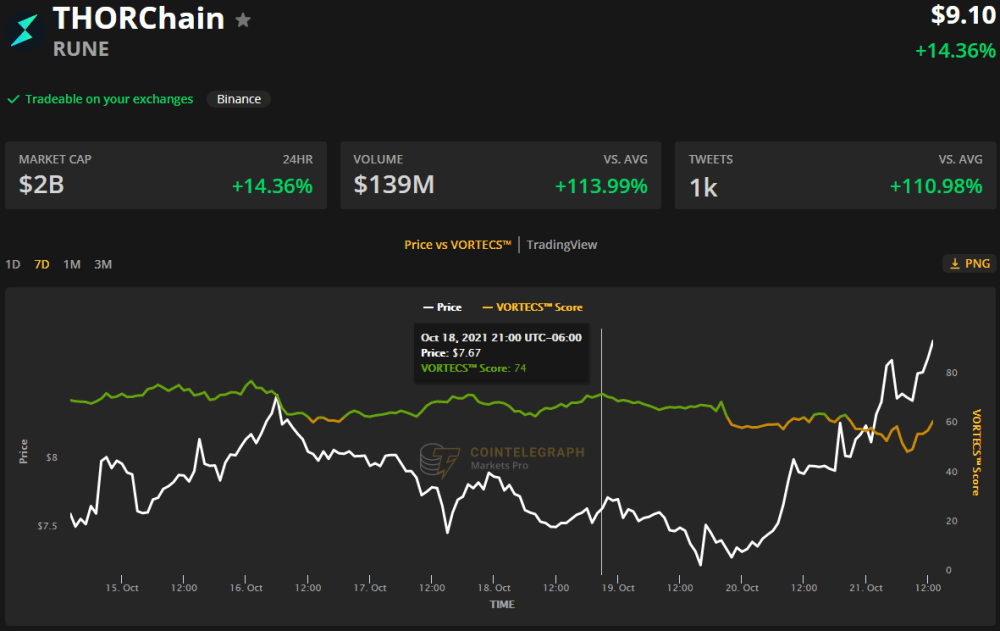Switch to 3M time range
The height and width of the screenshot is (631, 1000).
(103, 264)
